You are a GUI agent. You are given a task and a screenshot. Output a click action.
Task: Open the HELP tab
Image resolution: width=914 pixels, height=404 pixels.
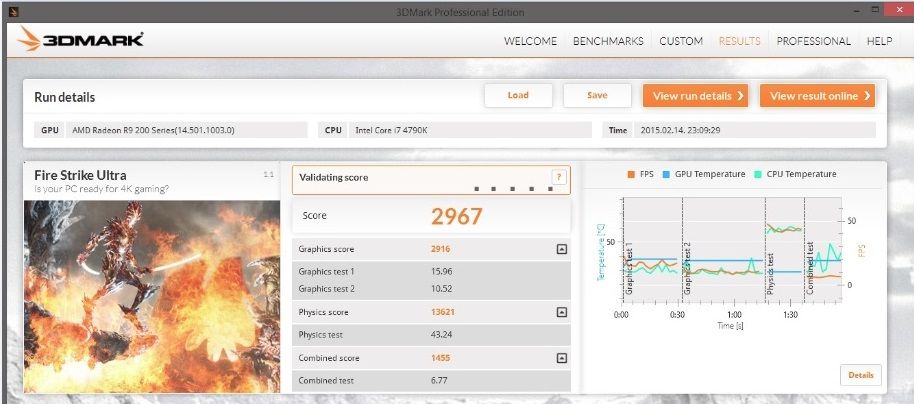pos(879,41)
